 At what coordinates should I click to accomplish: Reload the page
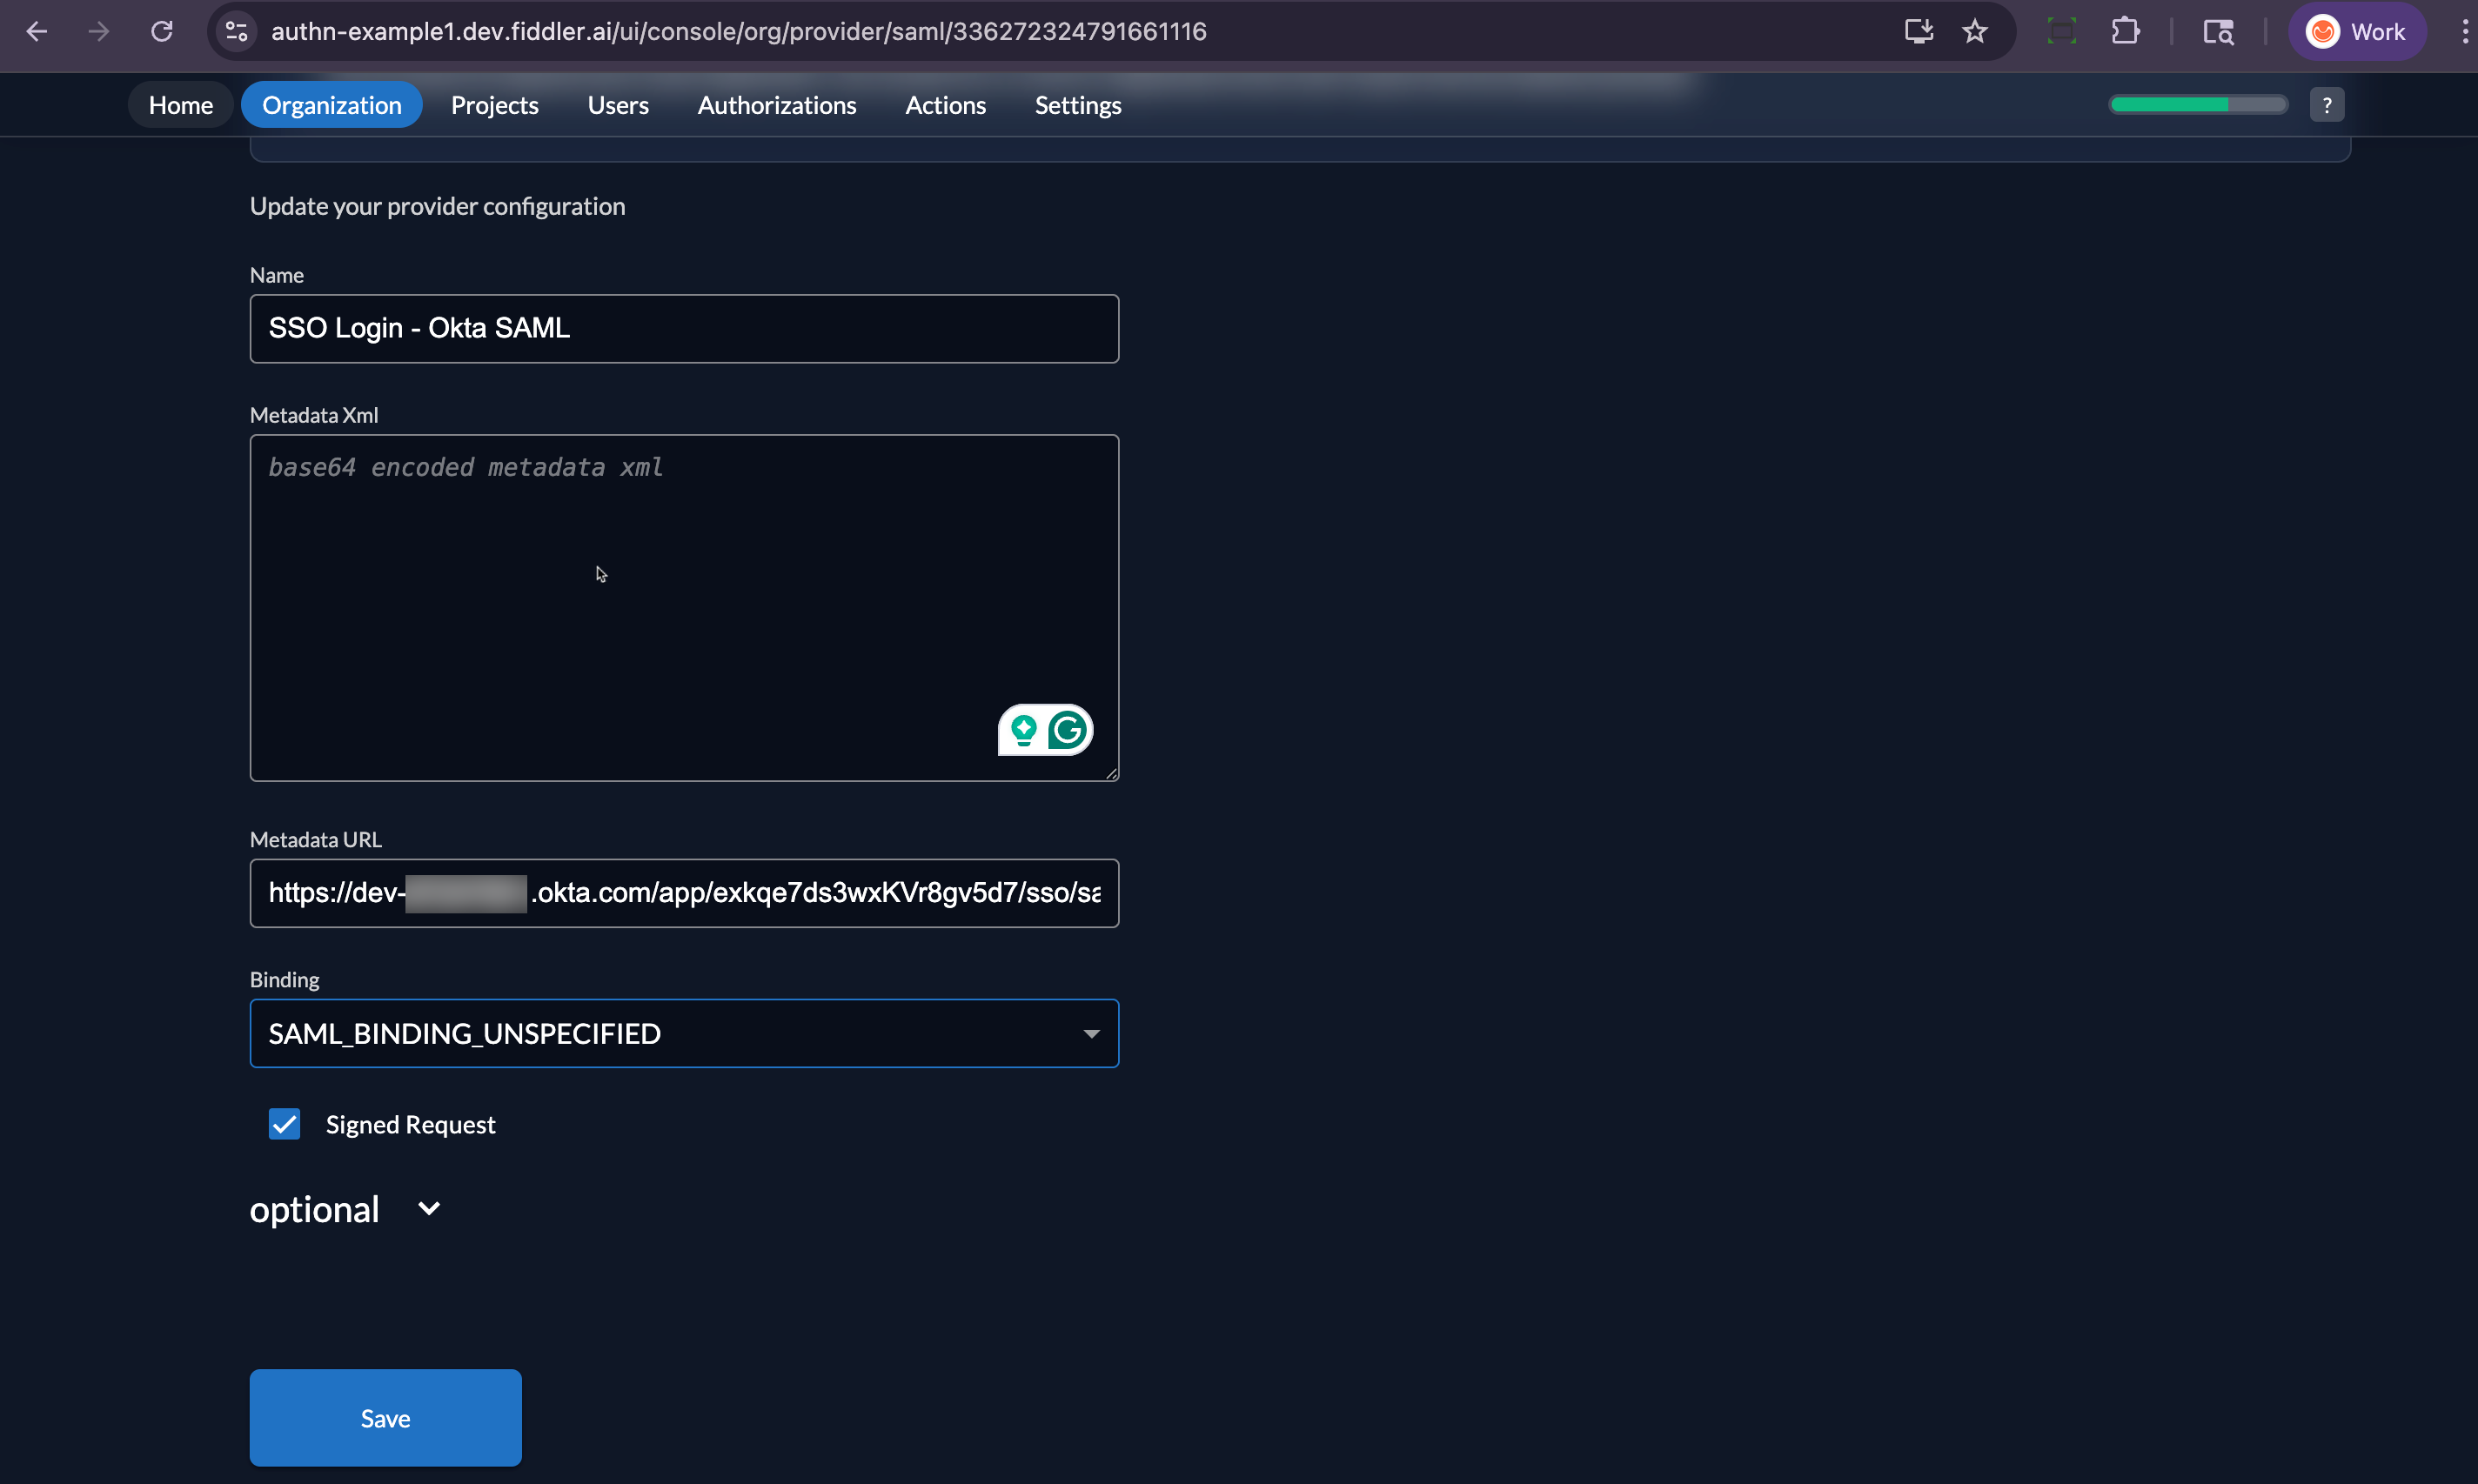[x=162, y=31]
